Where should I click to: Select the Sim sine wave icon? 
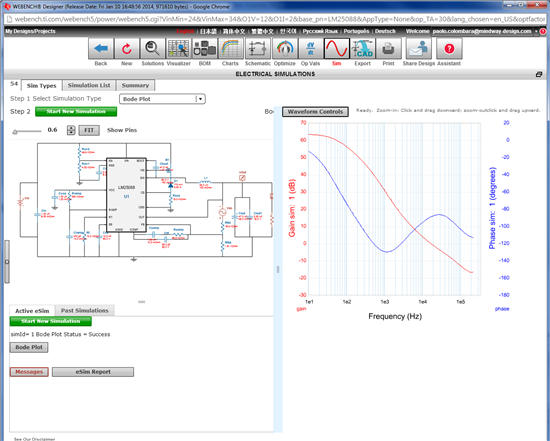click(x=336, y=49)
